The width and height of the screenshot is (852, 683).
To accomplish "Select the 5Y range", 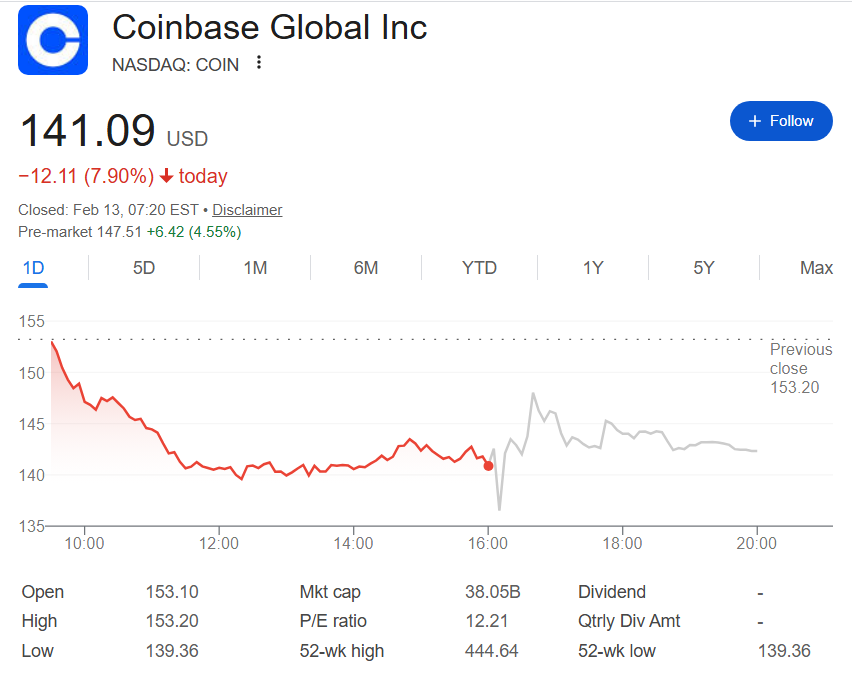I will pyautogui.click(x=706, y=268).
